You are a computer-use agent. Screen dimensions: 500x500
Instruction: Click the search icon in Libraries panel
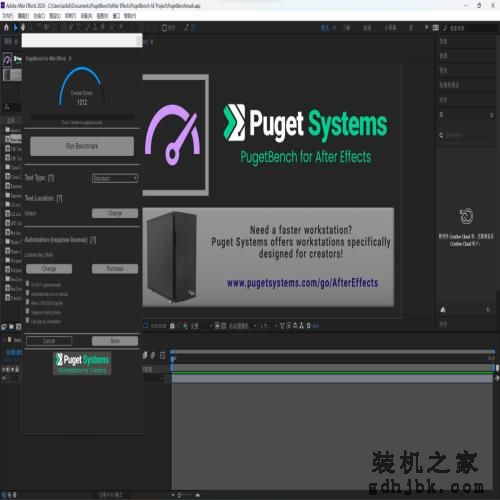441,135
